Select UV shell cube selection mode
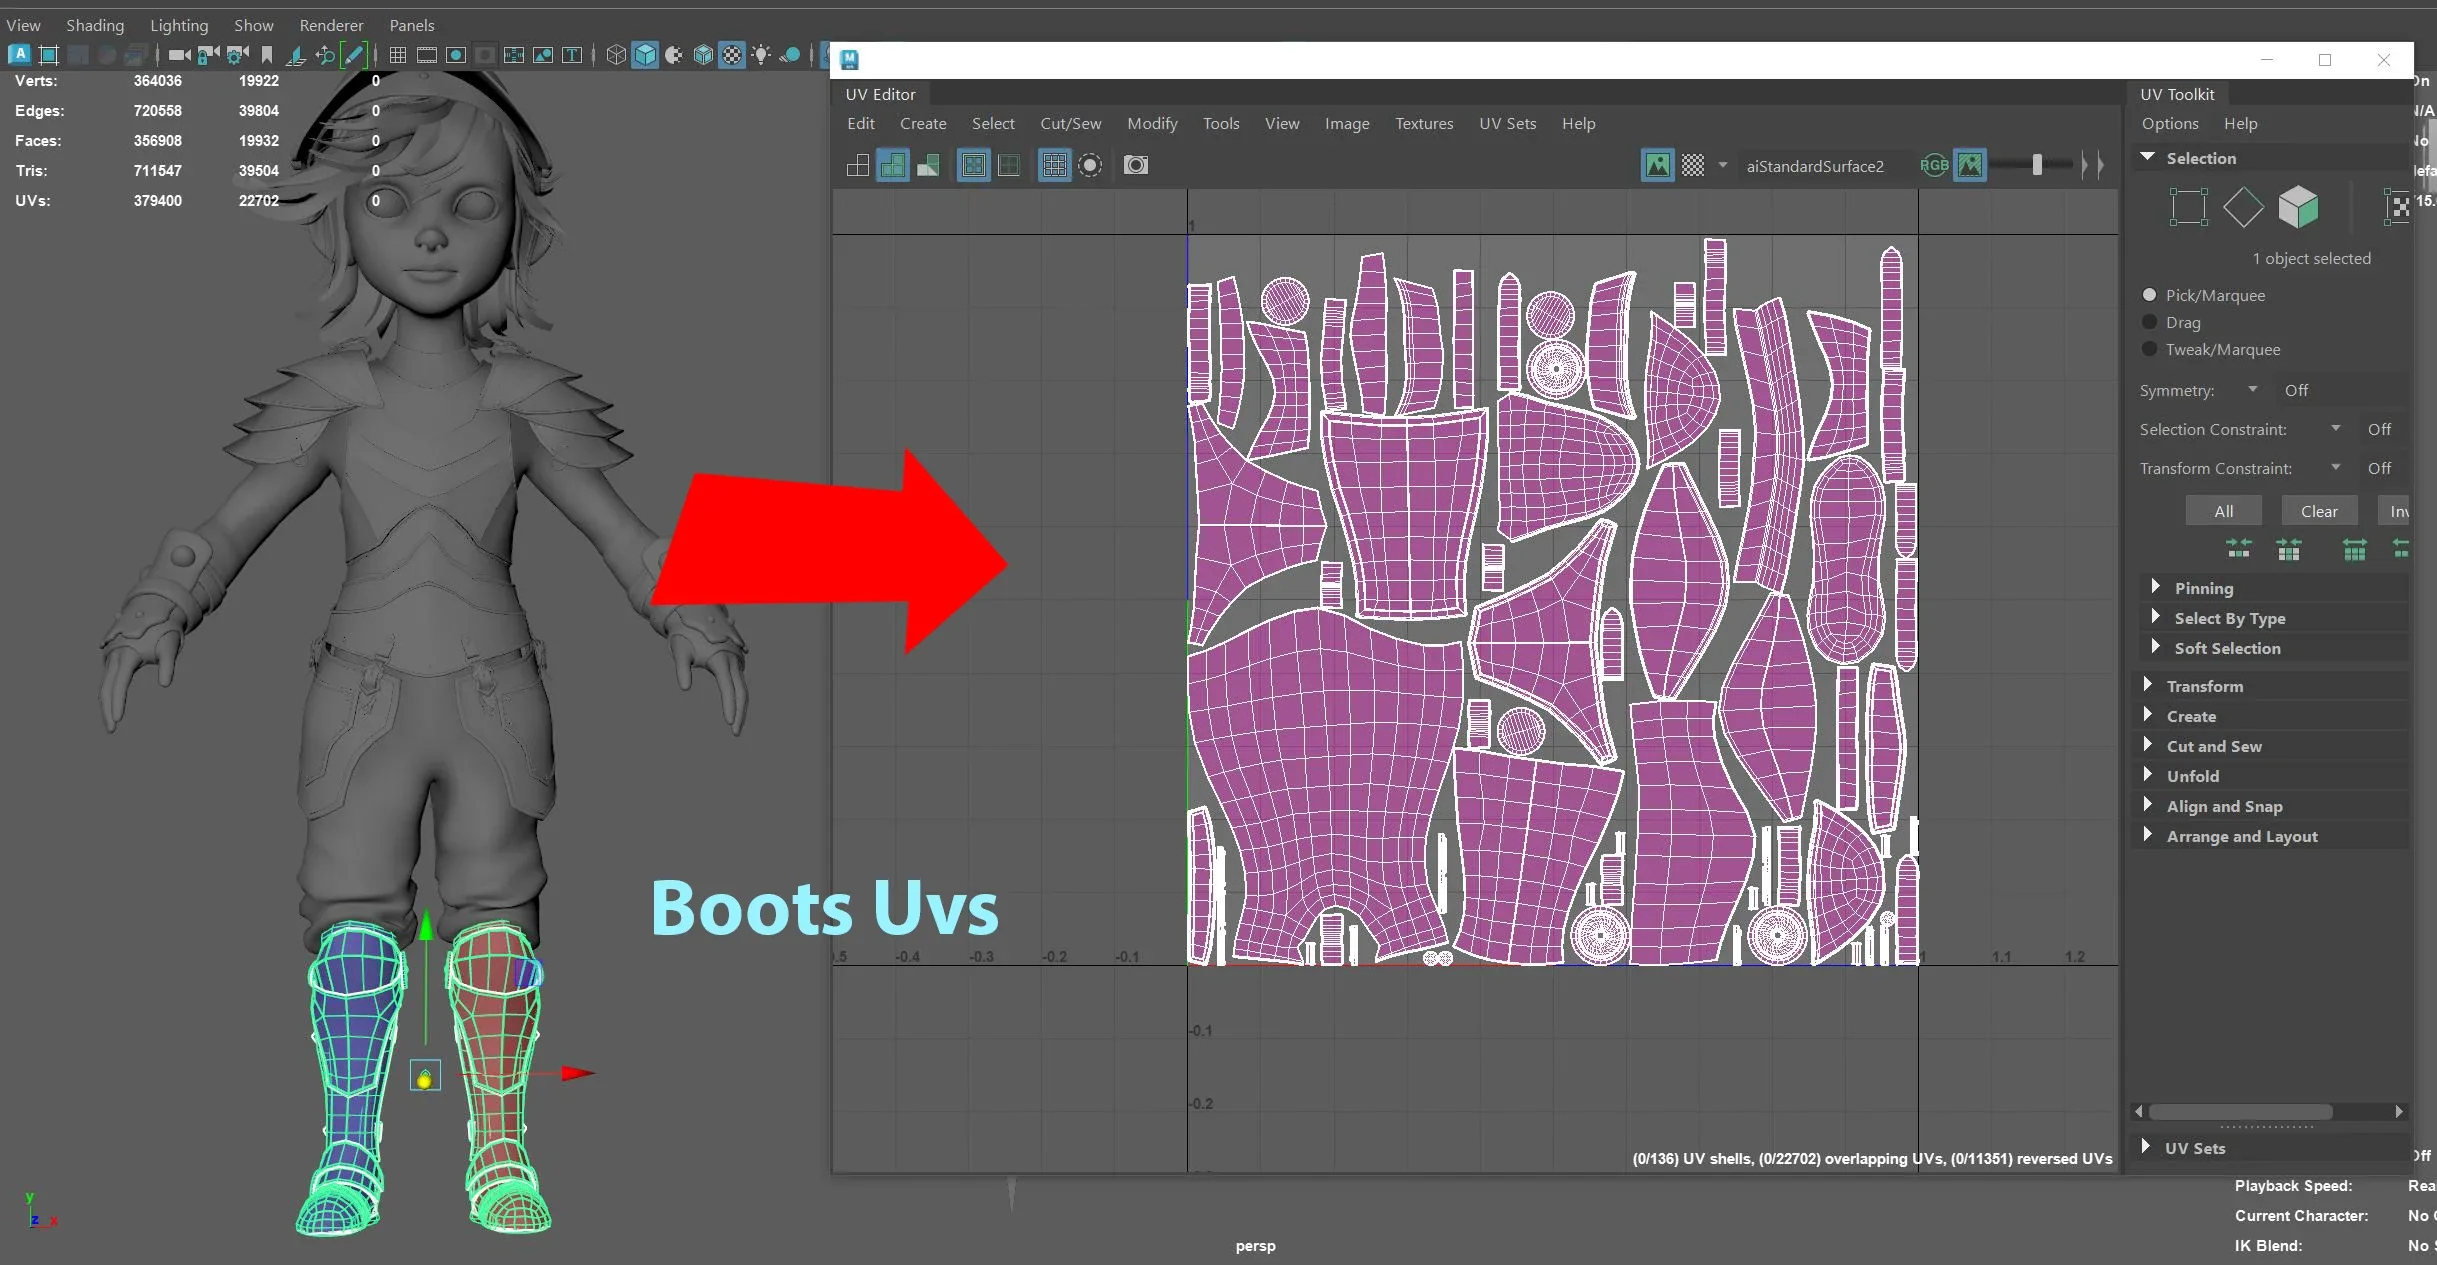The image size is (2437, 1265). 2298,207
